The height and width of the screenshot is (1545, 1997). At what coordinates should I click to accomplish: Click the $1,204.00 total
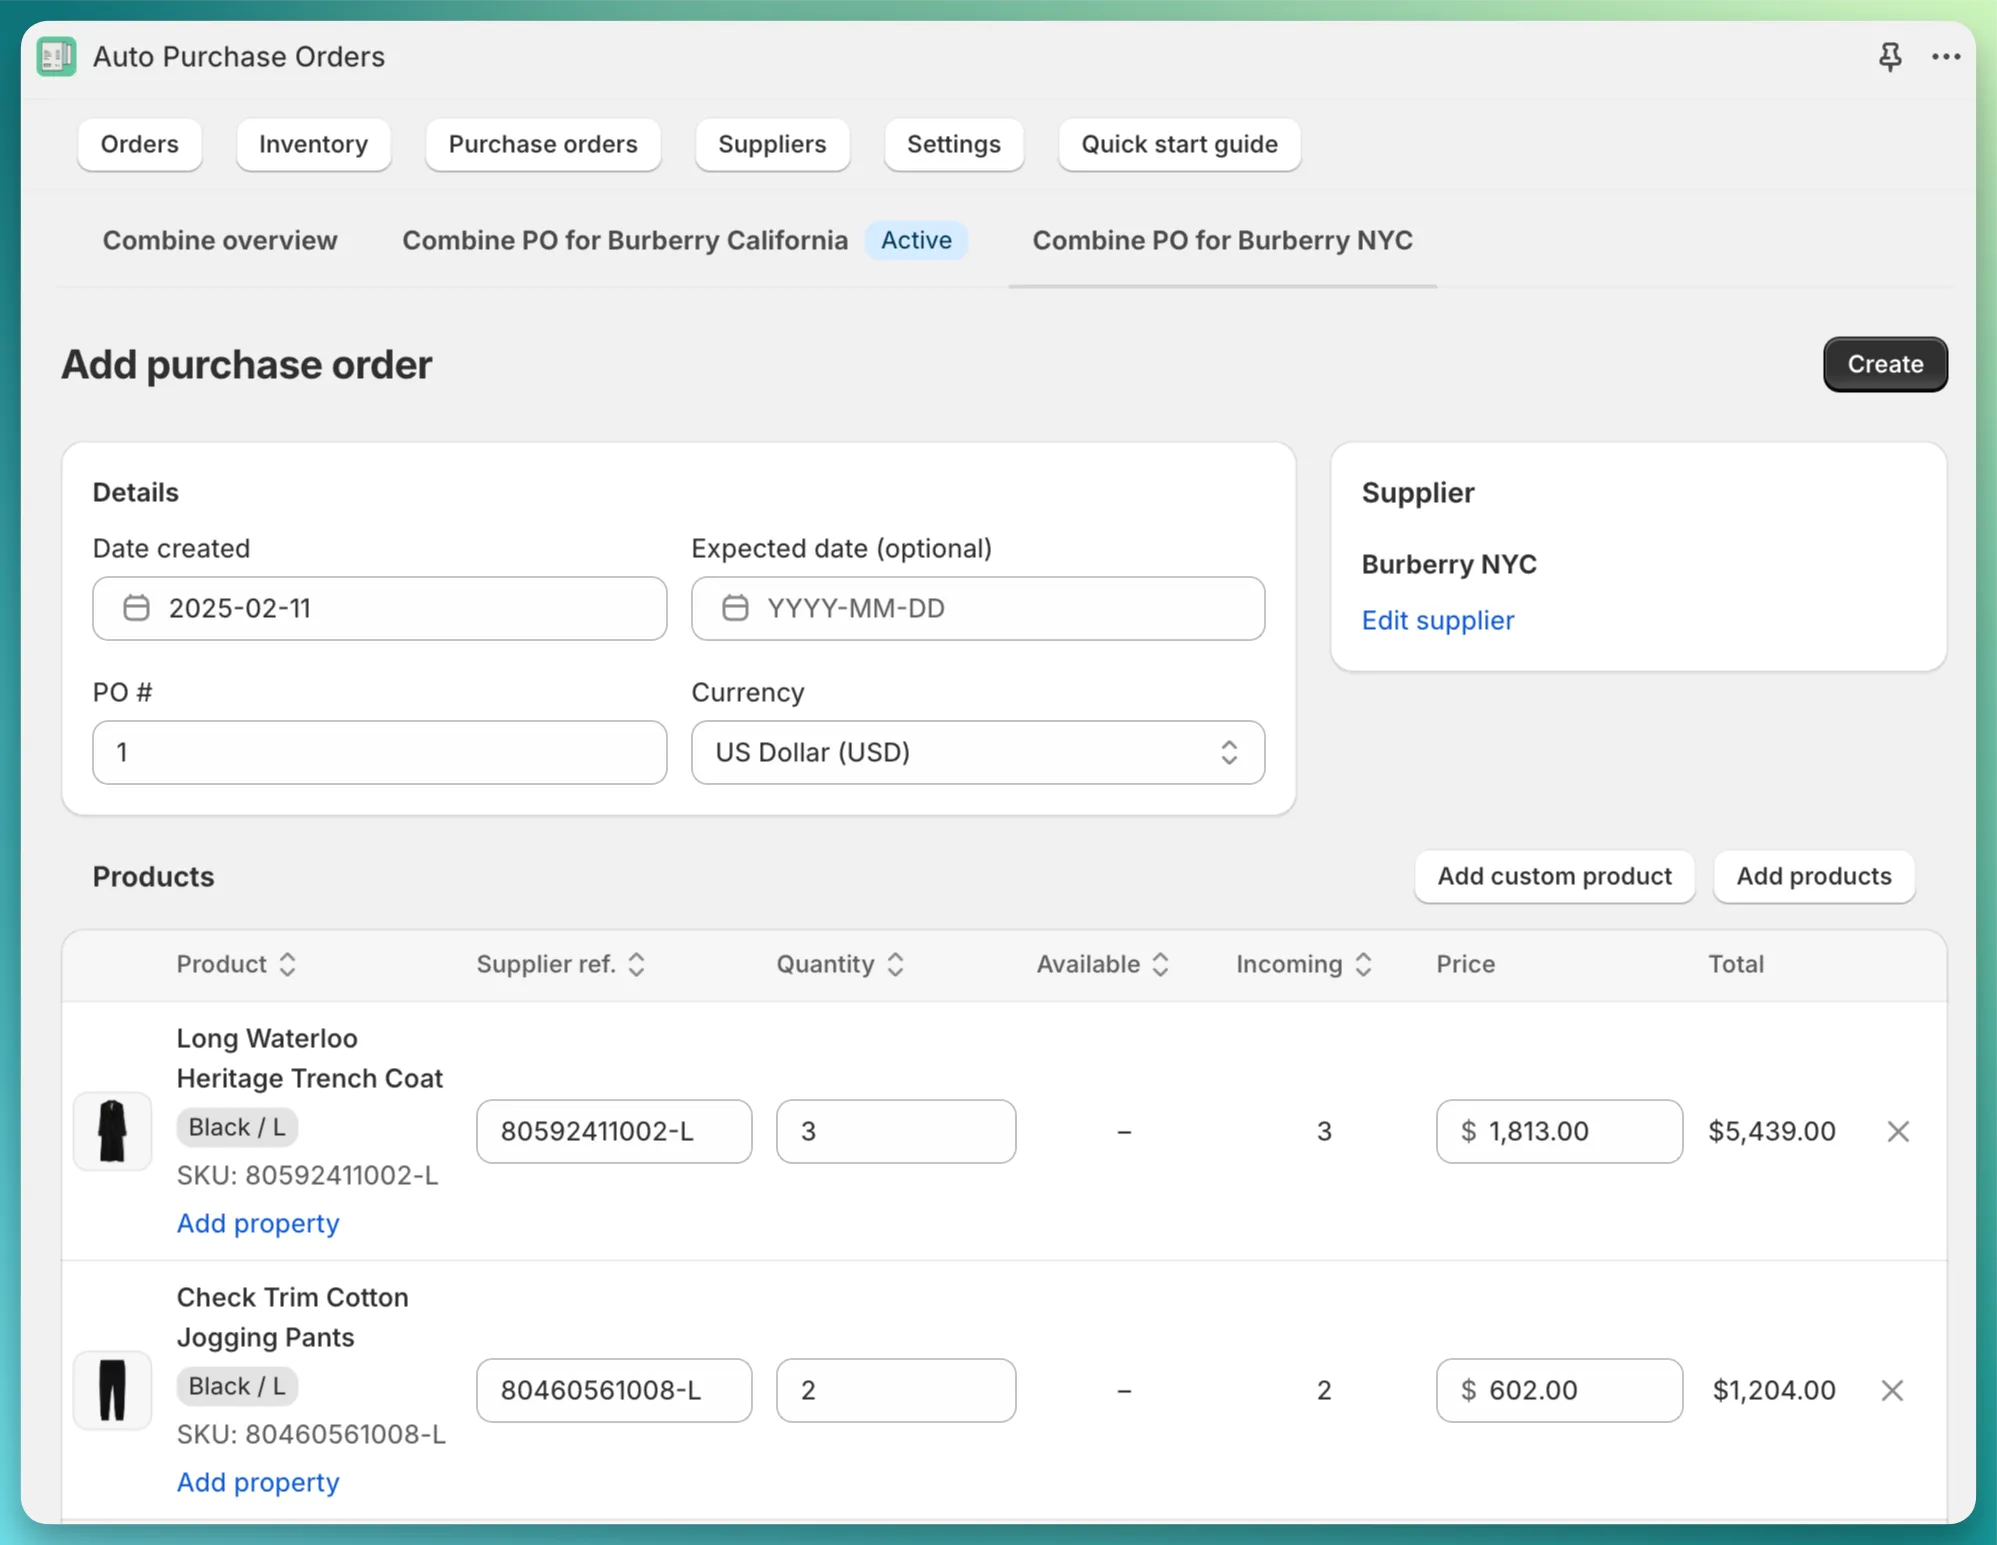click(1774, 1390)
